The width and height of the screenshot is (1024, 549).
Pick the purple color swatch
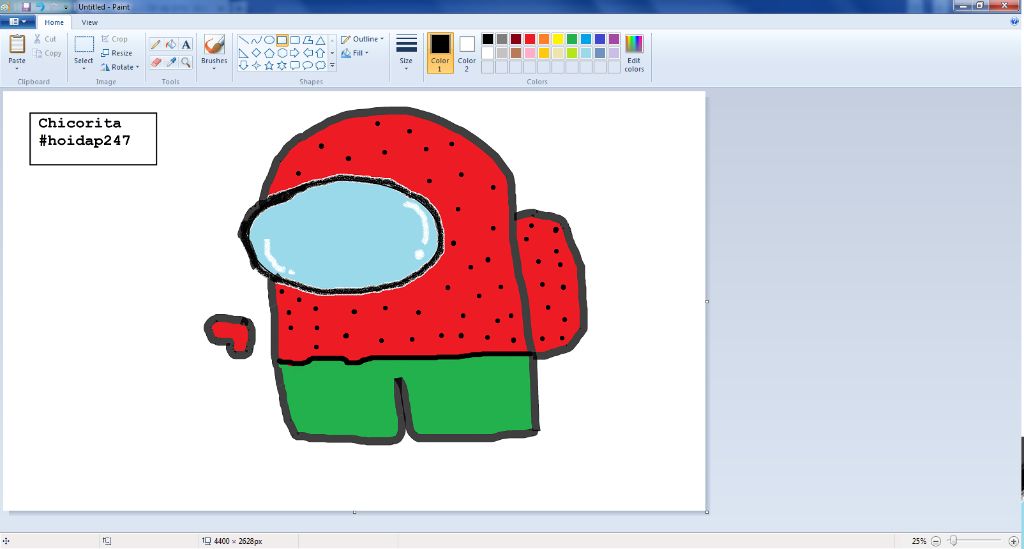[614, 39]
